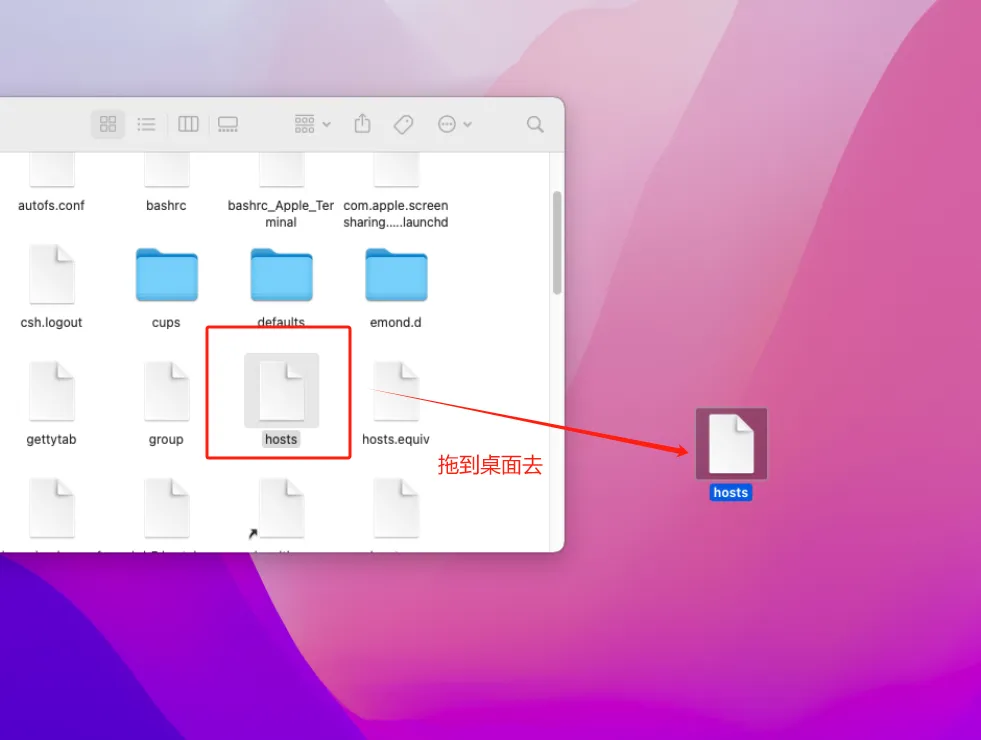Click the bashrc file label
The image size is (981, 740).
click(x=166, y=205)
